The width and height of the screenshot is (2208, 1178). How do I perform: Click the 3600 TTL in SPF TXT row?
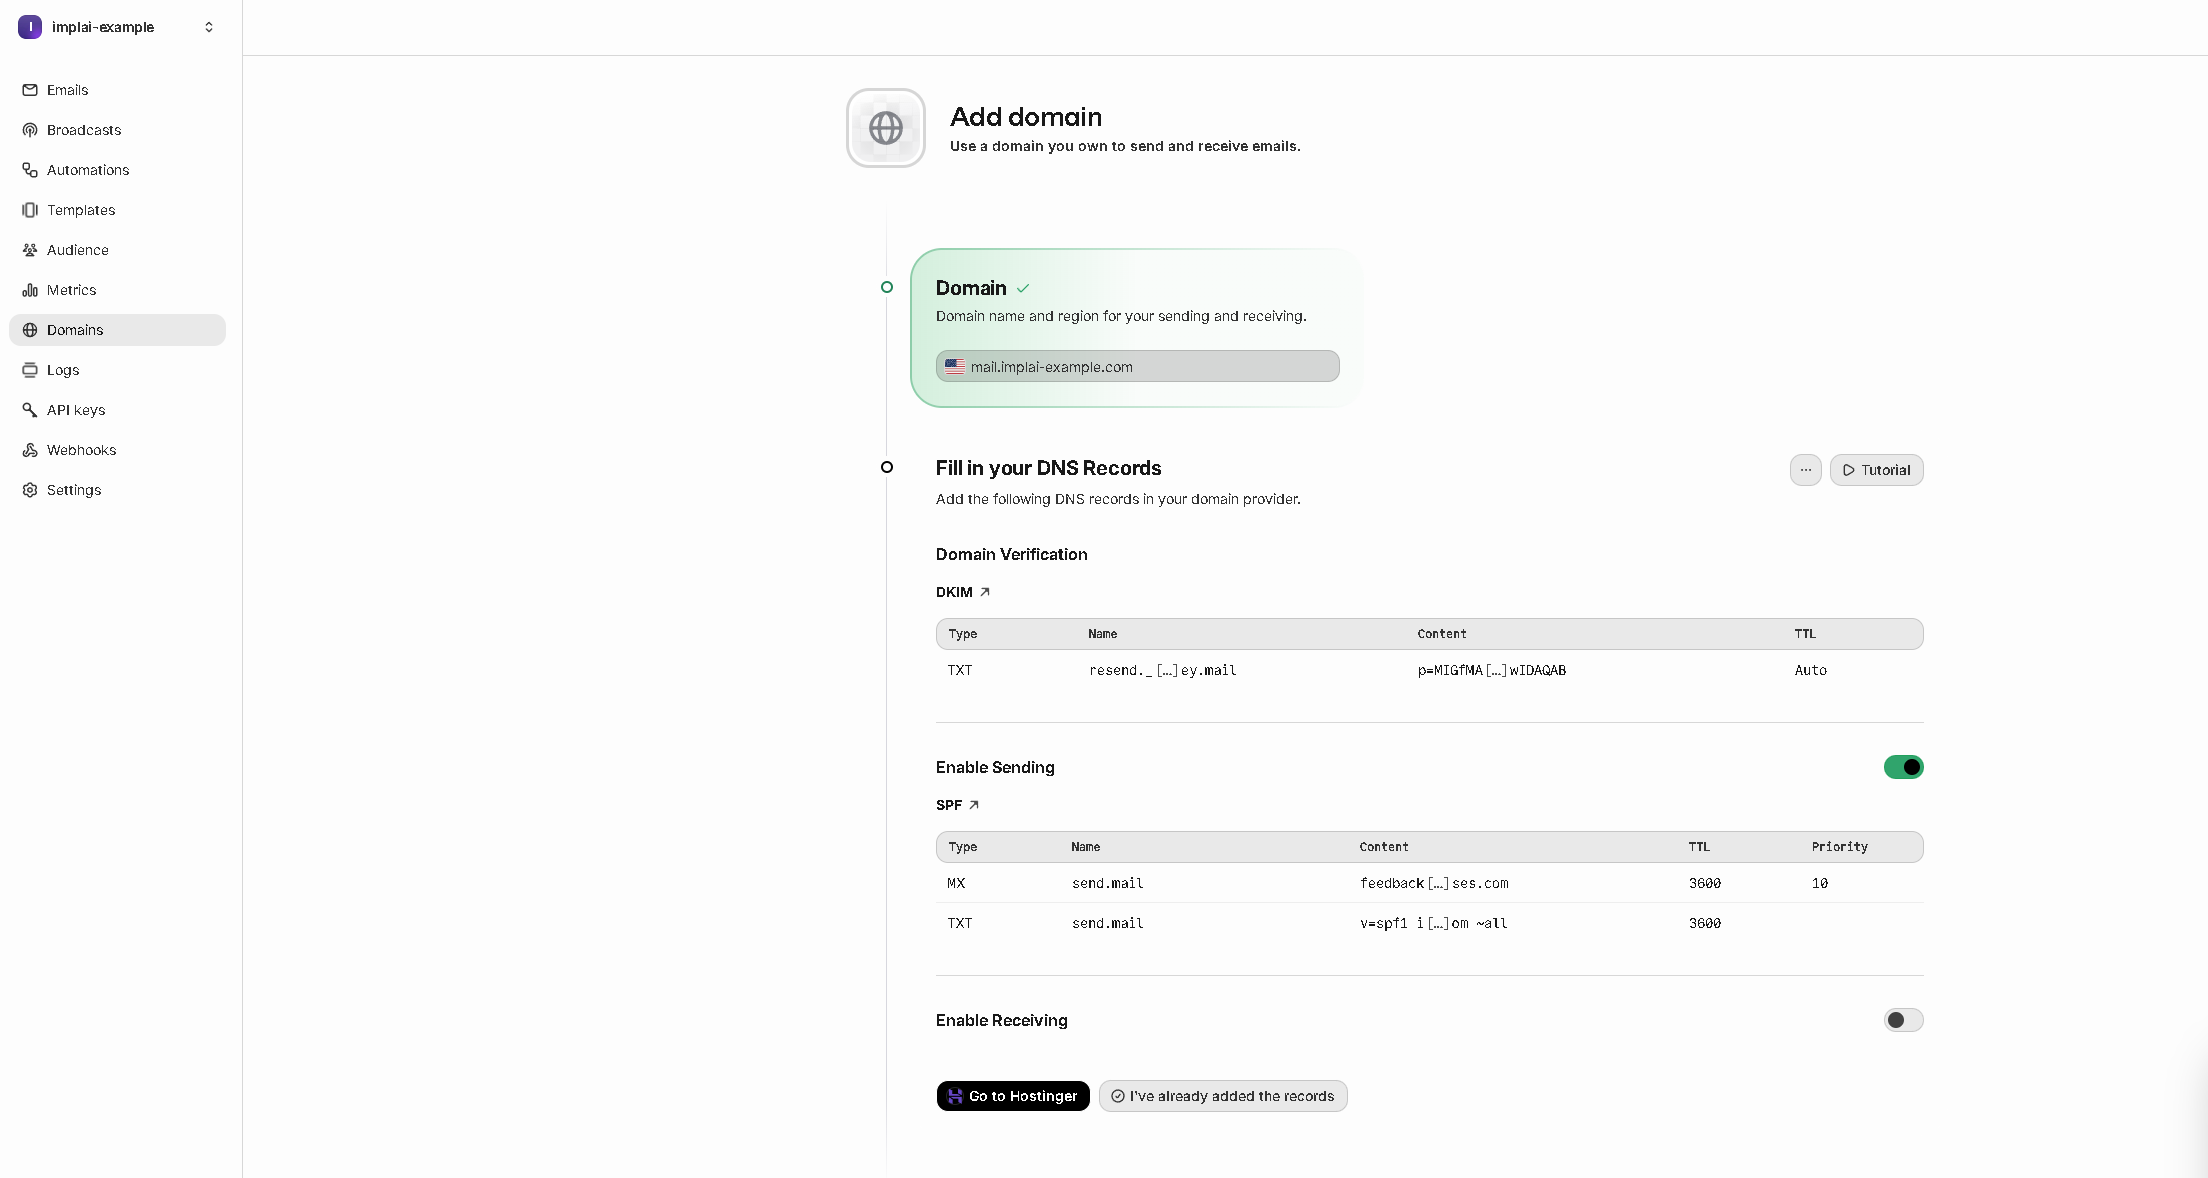click(x=1705, y=923)
